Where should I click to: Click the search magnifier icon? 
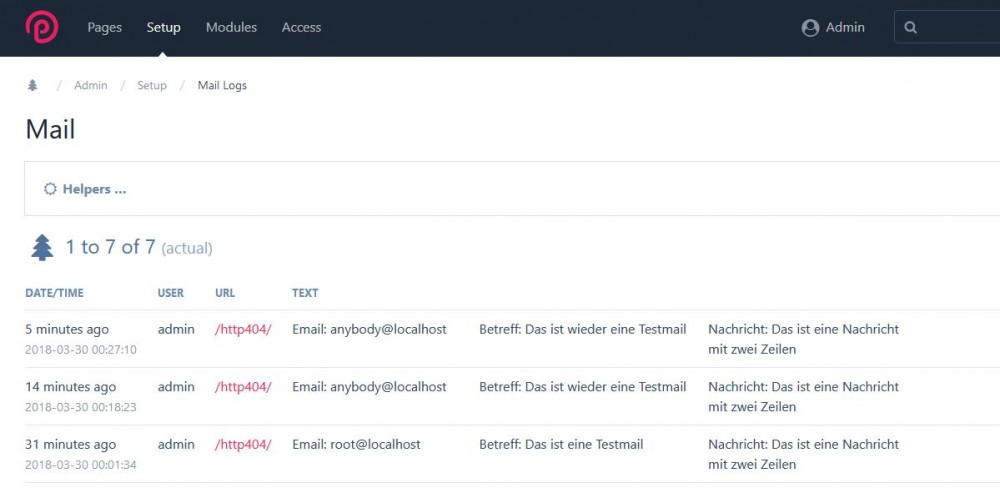pos(910,28)
